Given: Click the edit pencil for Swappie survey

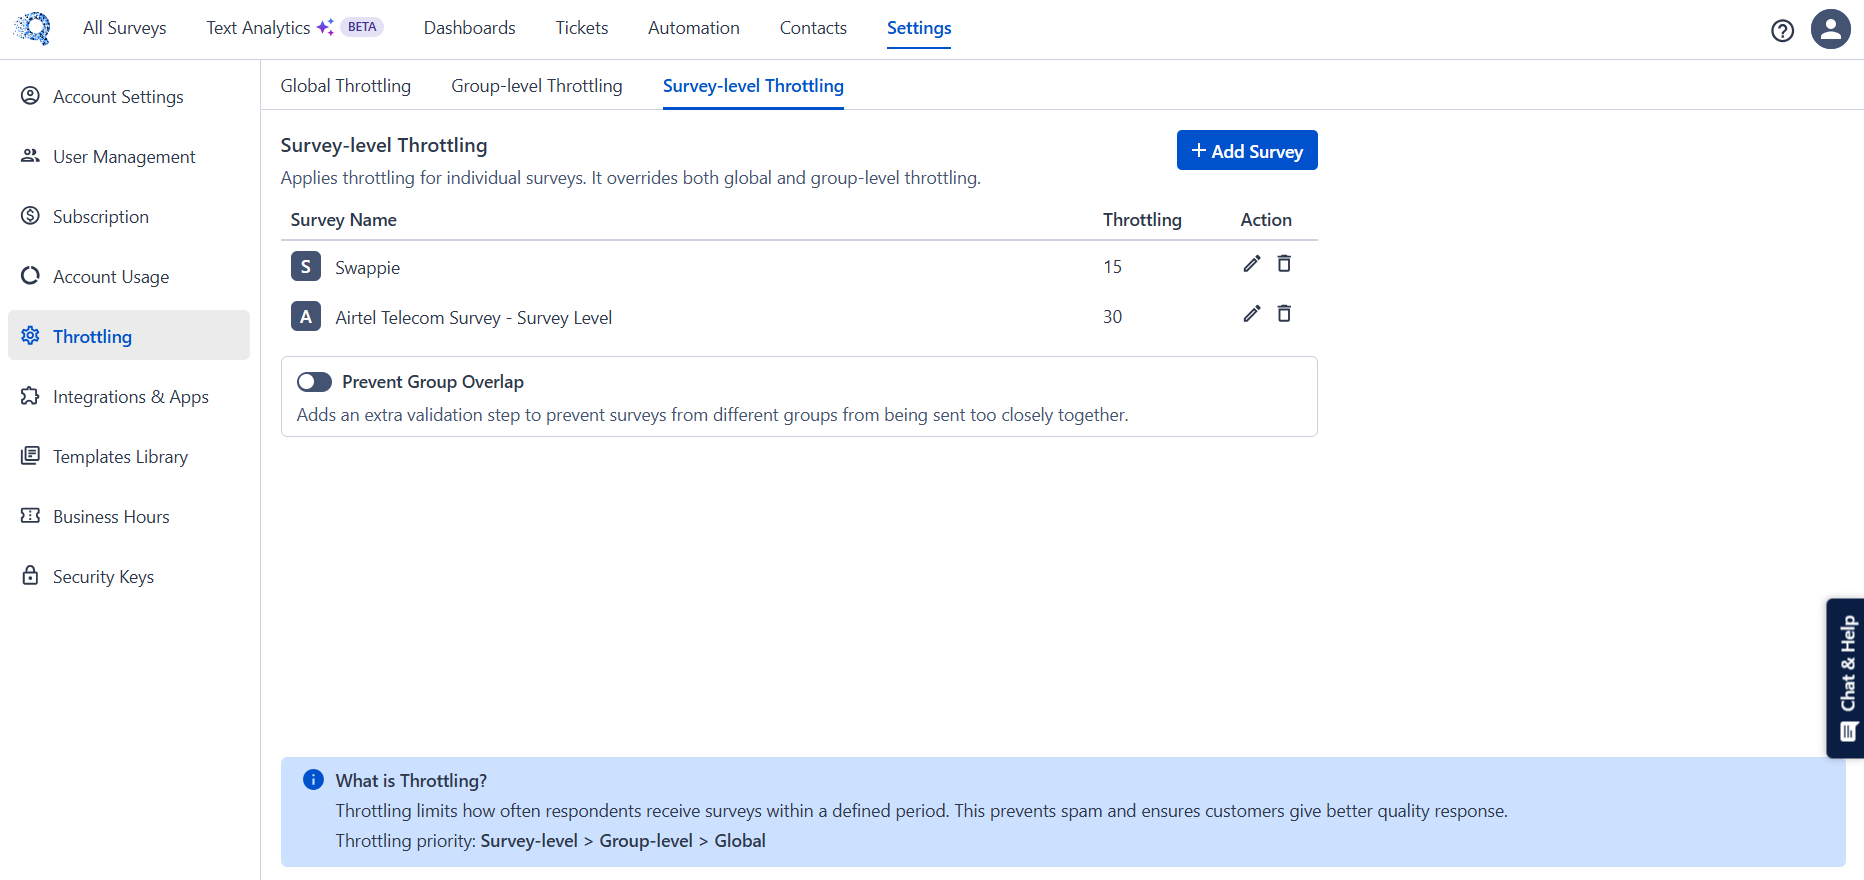Looking at the screenshot, I should [1251, 264].
